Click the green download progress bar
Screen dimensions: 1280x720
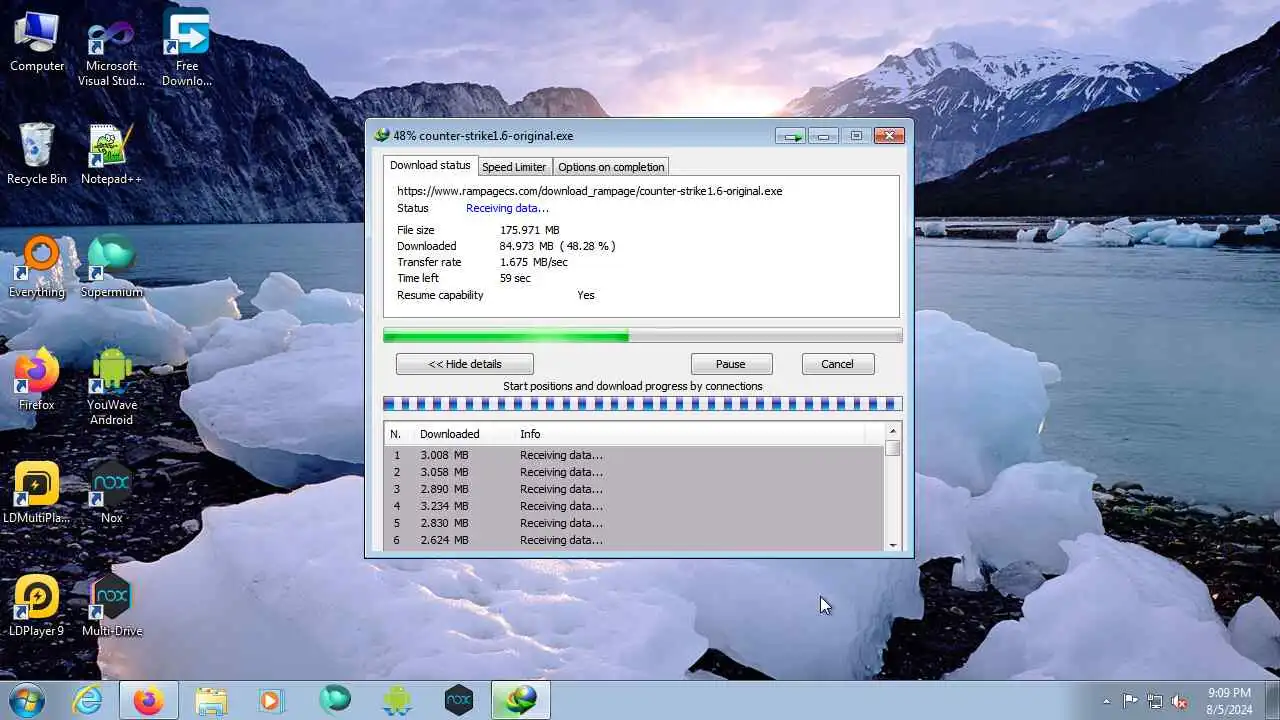coord(643,336)
